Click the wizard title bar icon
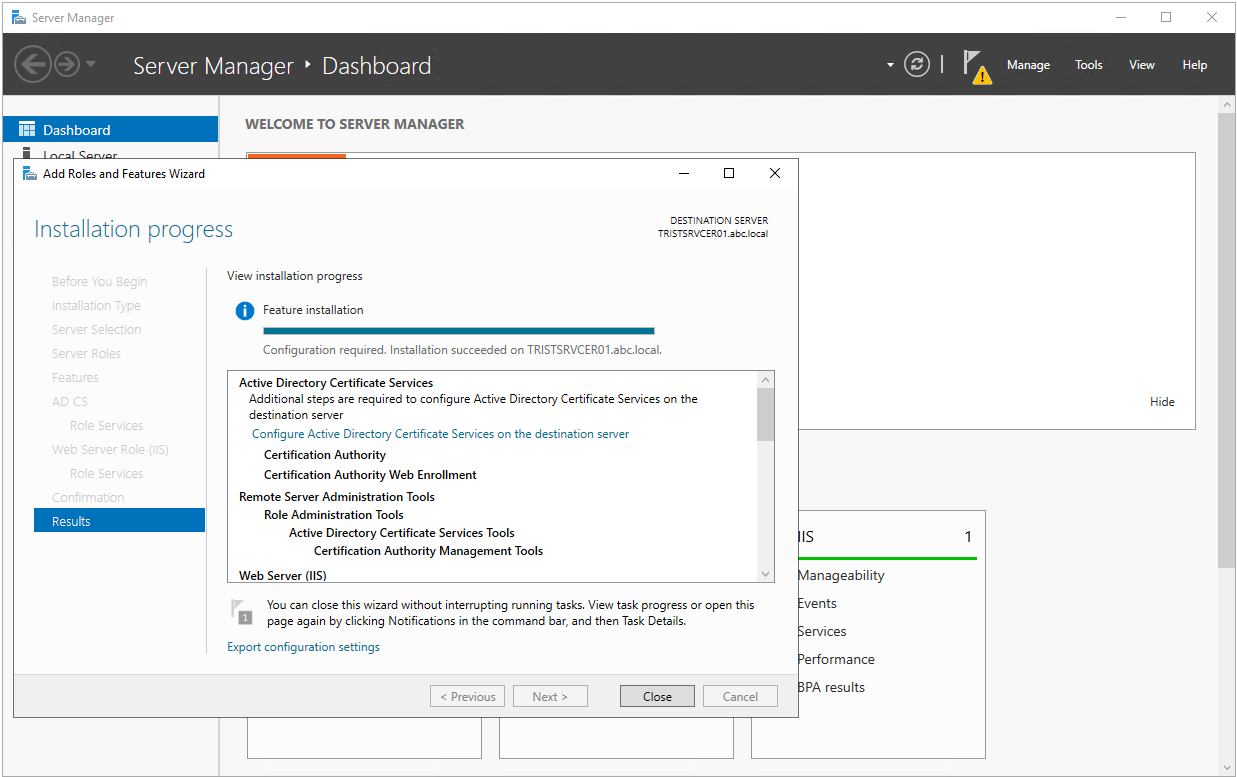This screenshot has width=1237, height=777. coord(30,173)
